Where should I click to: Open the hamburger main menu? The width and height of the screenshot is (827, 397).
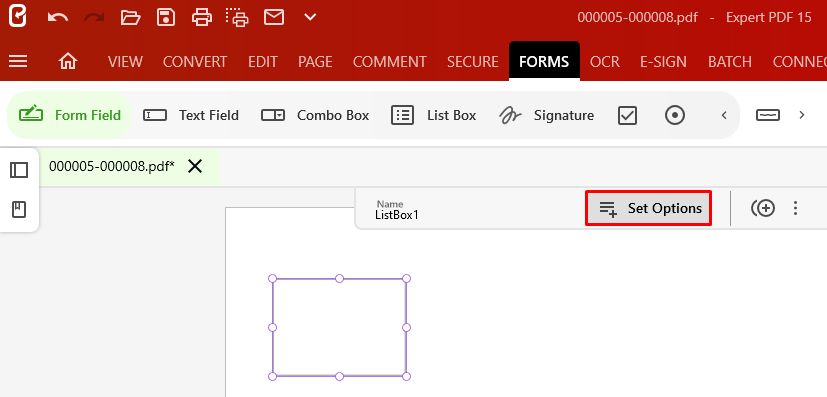point(18,62)
